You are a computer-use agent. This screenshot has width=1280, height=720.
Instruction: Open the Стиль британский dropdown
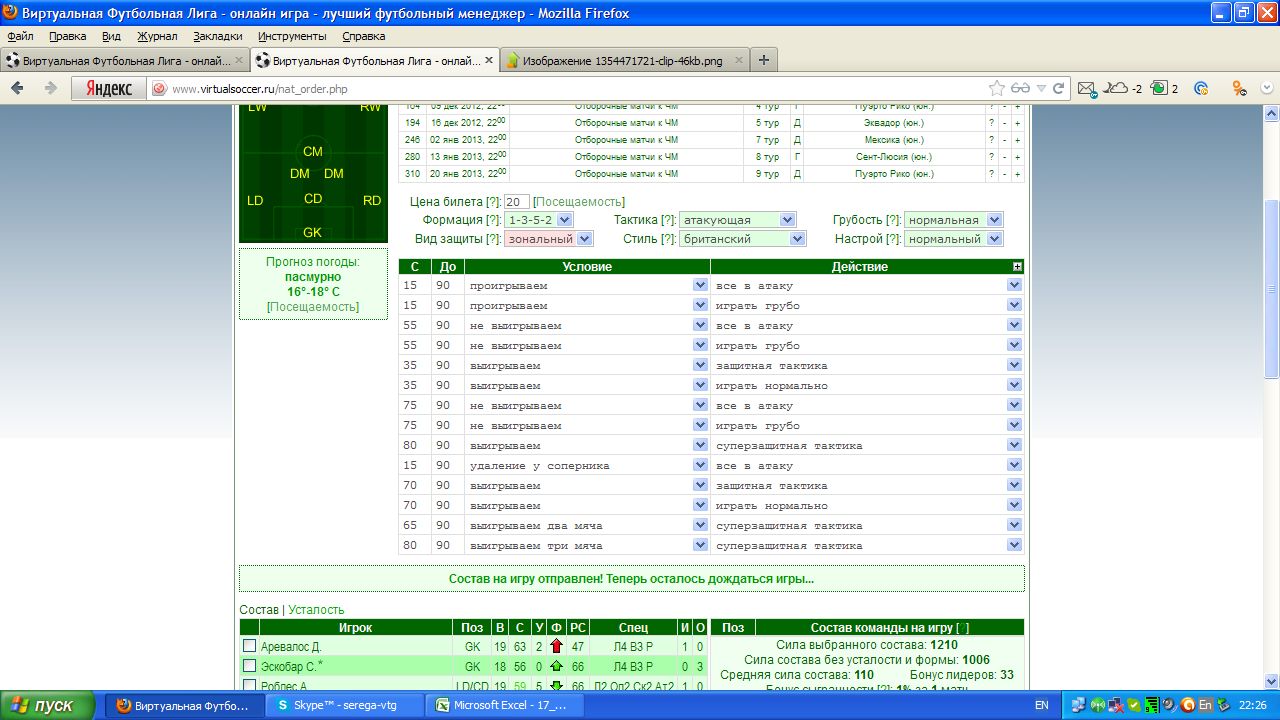tap(742, 239)
